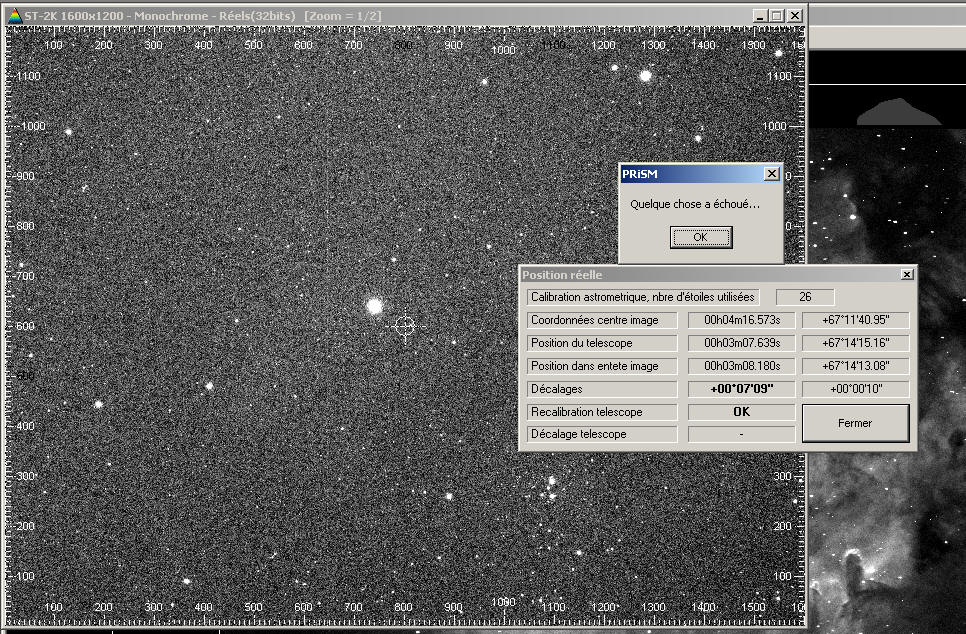966x634 pixels.
Task: Click the Décalage telescope dash field
Action: (742, 434)
